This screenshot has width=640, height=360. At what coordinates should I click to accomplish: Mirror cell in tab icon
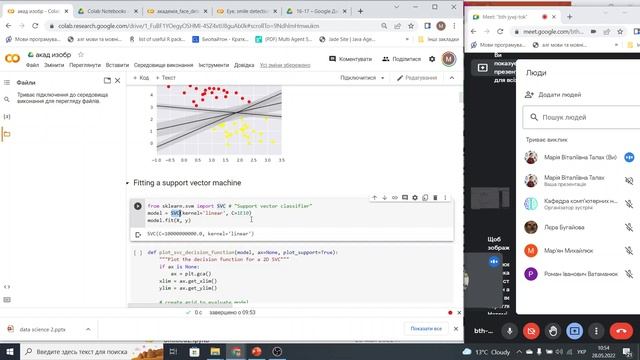click(x=425, y=198)
